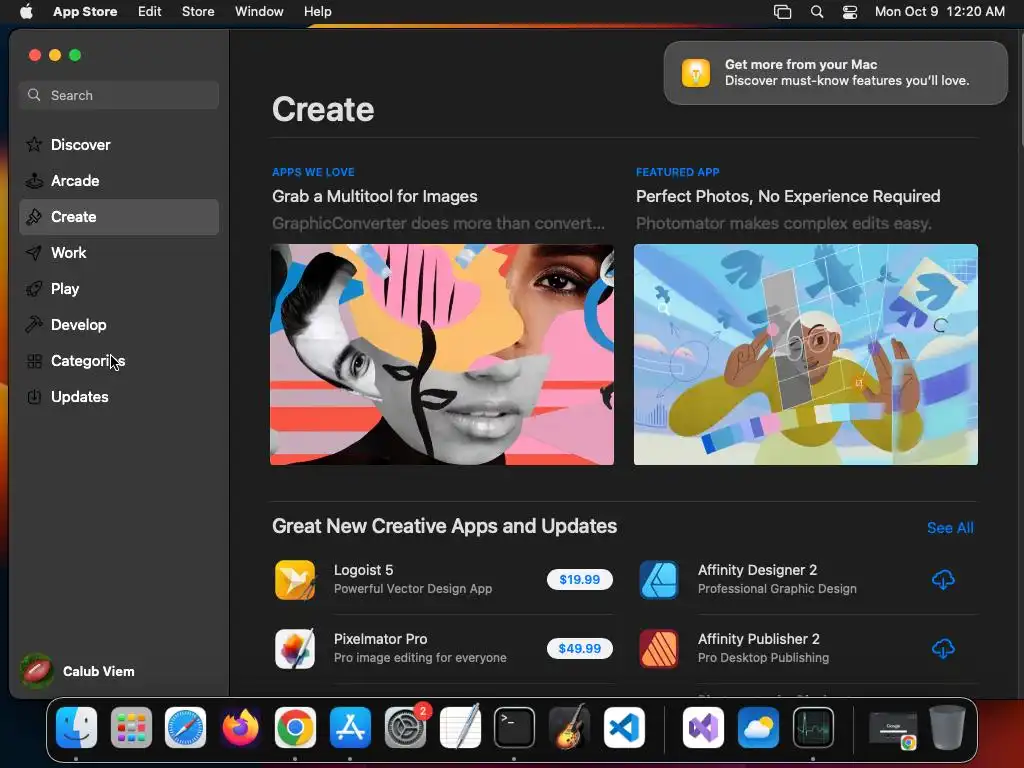Viewport: 1024px width, 768px height.
Task: Open the Discover section in sidebar
Action: (x=119, y=144)
